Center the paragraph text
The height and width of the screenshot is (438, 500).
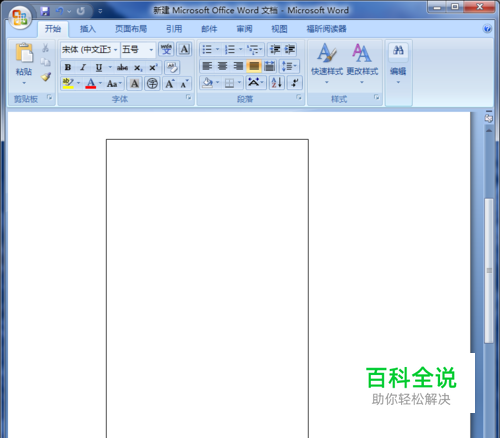click(x=223, y=66)
